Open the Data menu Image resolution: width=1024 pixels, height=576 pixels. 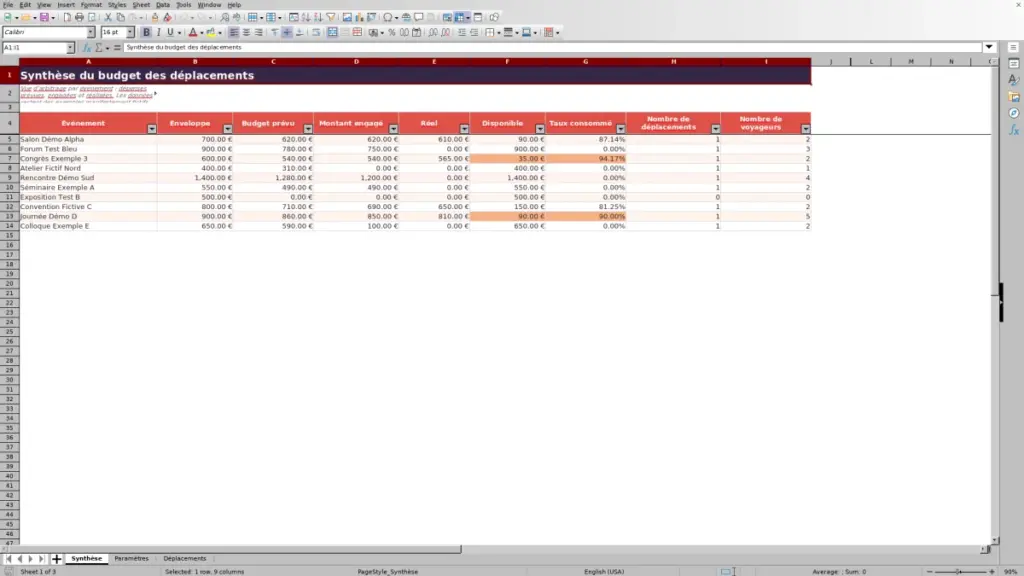tap(163, 5)
